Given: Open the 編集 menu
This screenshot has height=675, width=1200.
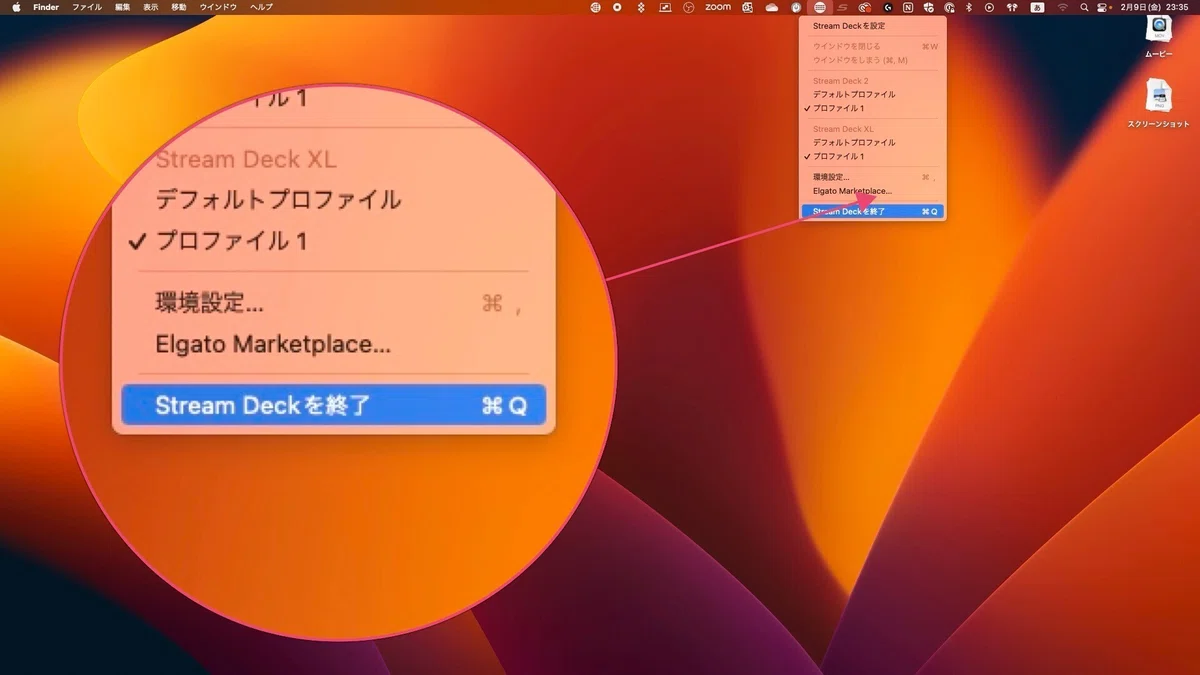Looking at the screenshot, I should (122, 7).
